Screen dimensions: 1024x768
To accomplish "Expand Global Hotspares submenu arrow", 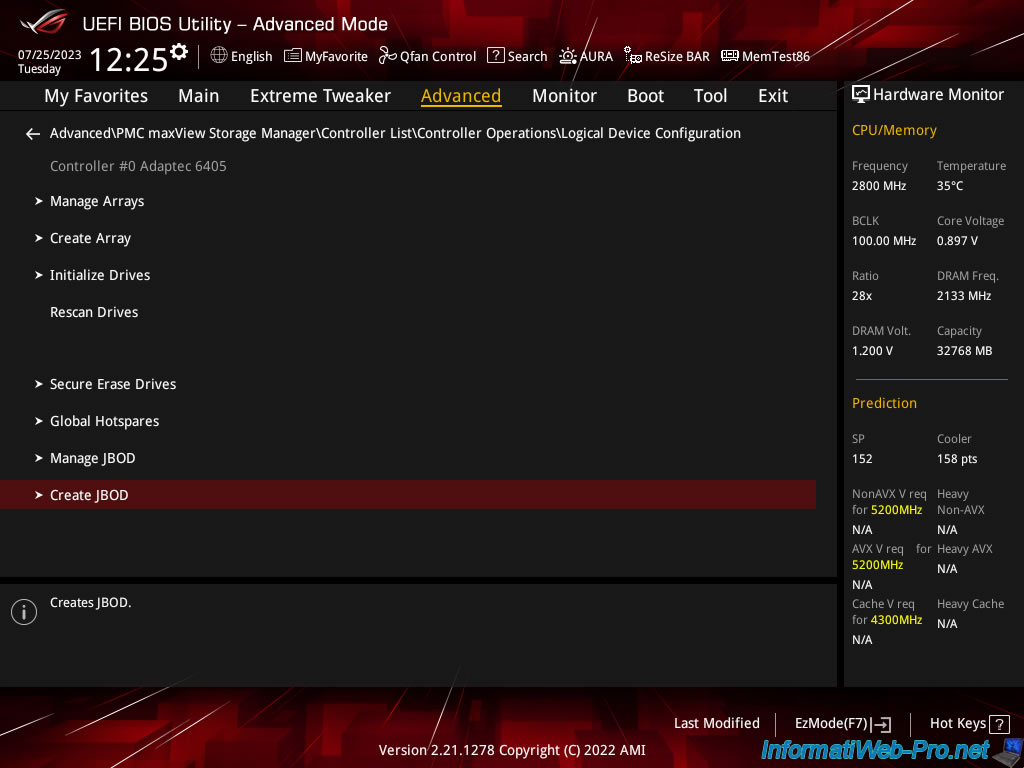I will 39,421.
